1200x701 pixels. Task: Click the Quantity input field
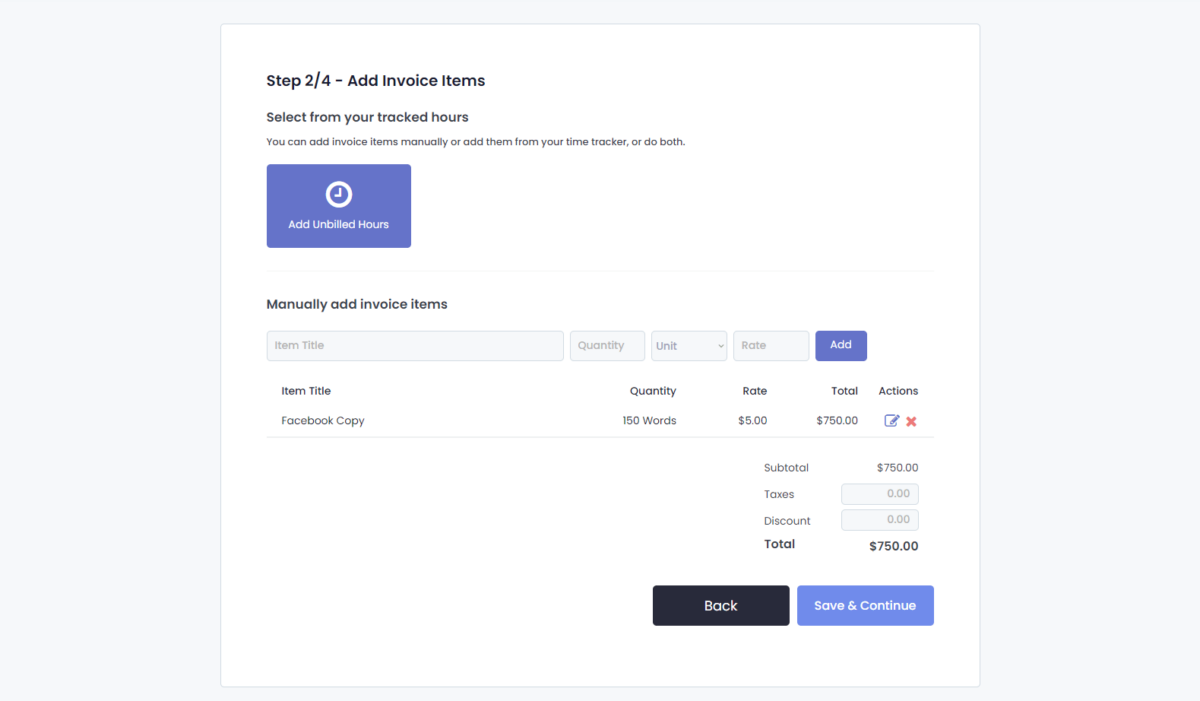606,345
